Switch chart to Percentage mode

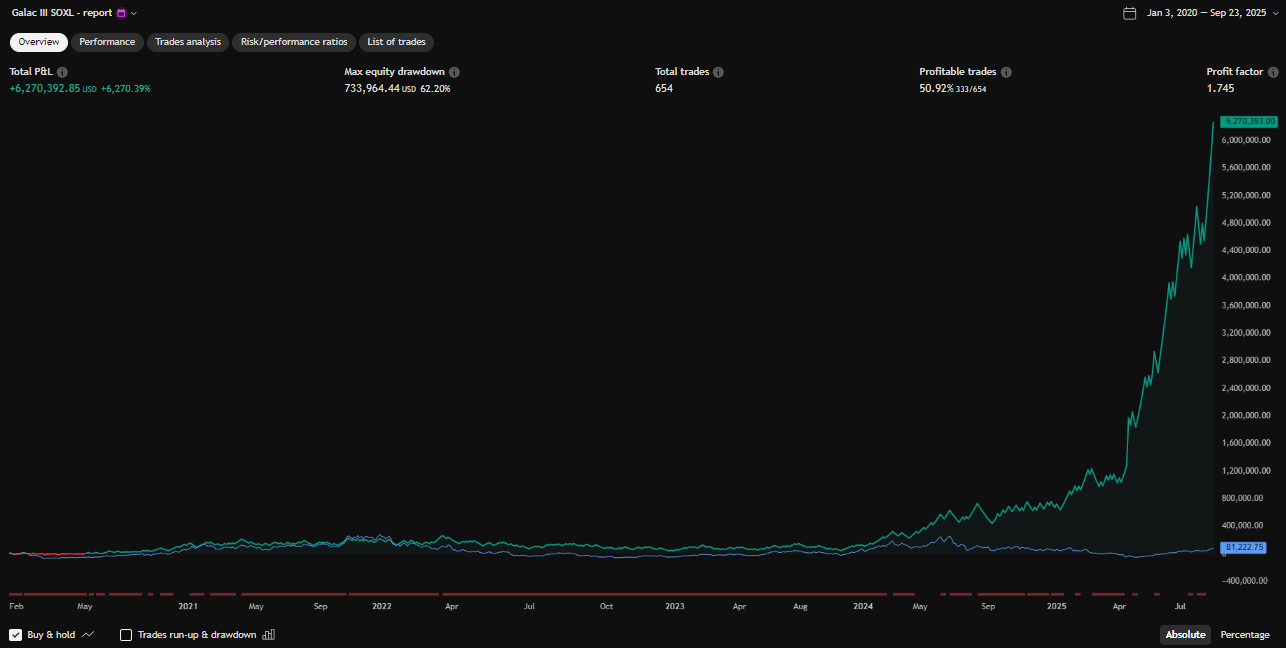click(1245, 635)
